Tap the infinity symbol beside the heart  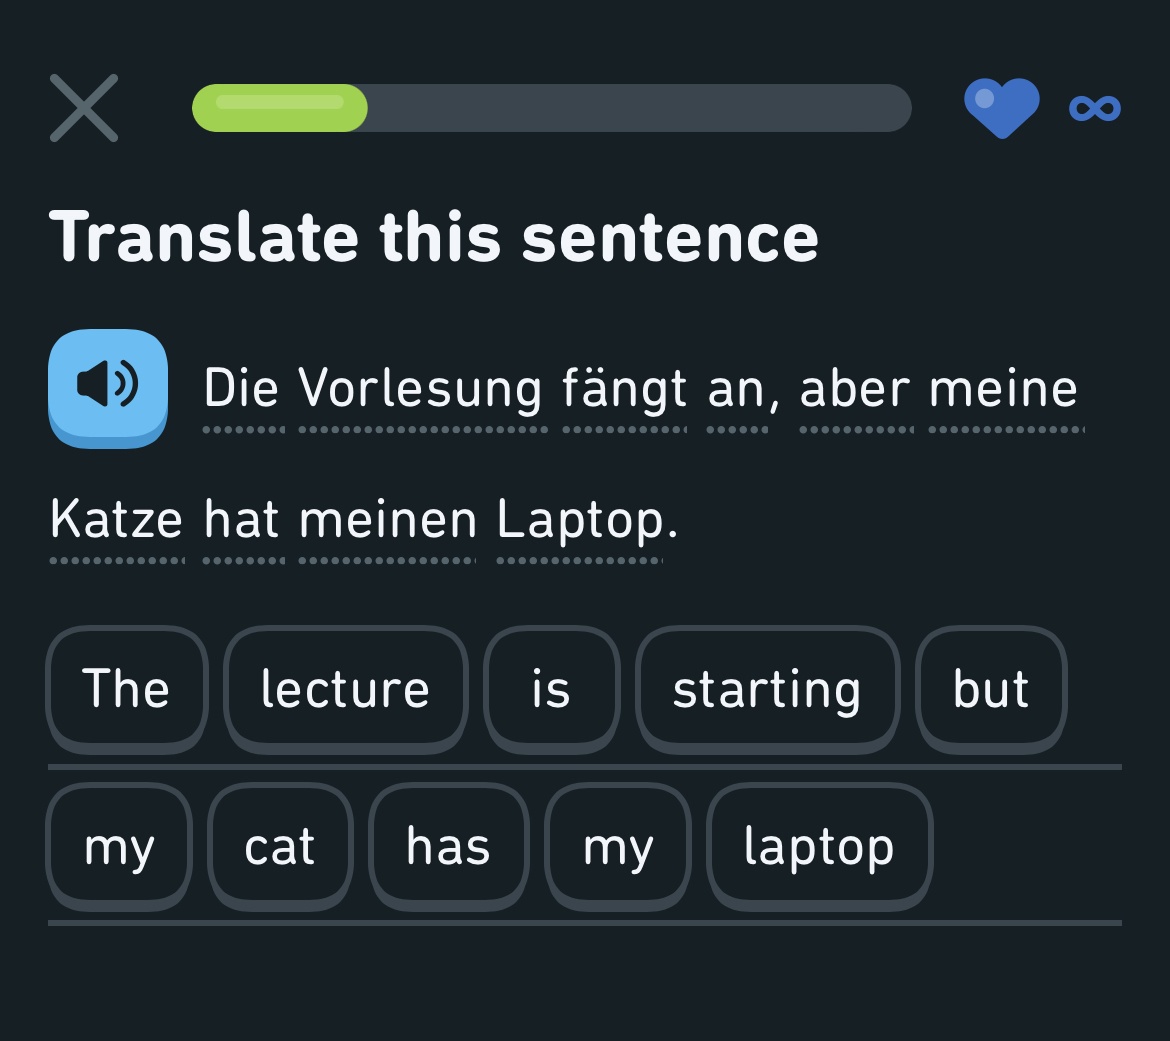[1095, 108]
